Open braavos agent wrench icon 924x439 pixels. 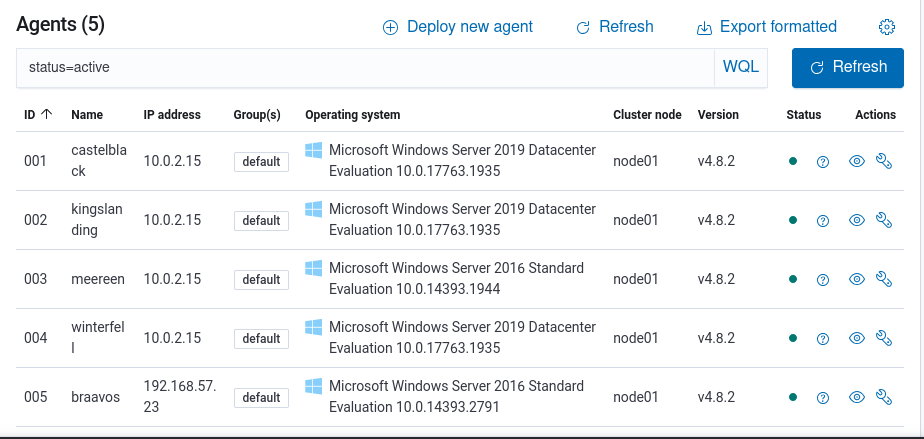click(883, 397)
